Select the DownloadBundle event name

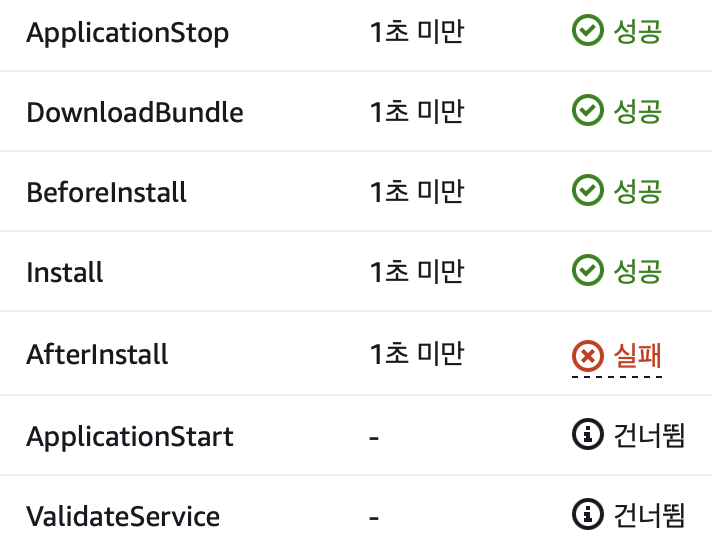pos(135,112)
